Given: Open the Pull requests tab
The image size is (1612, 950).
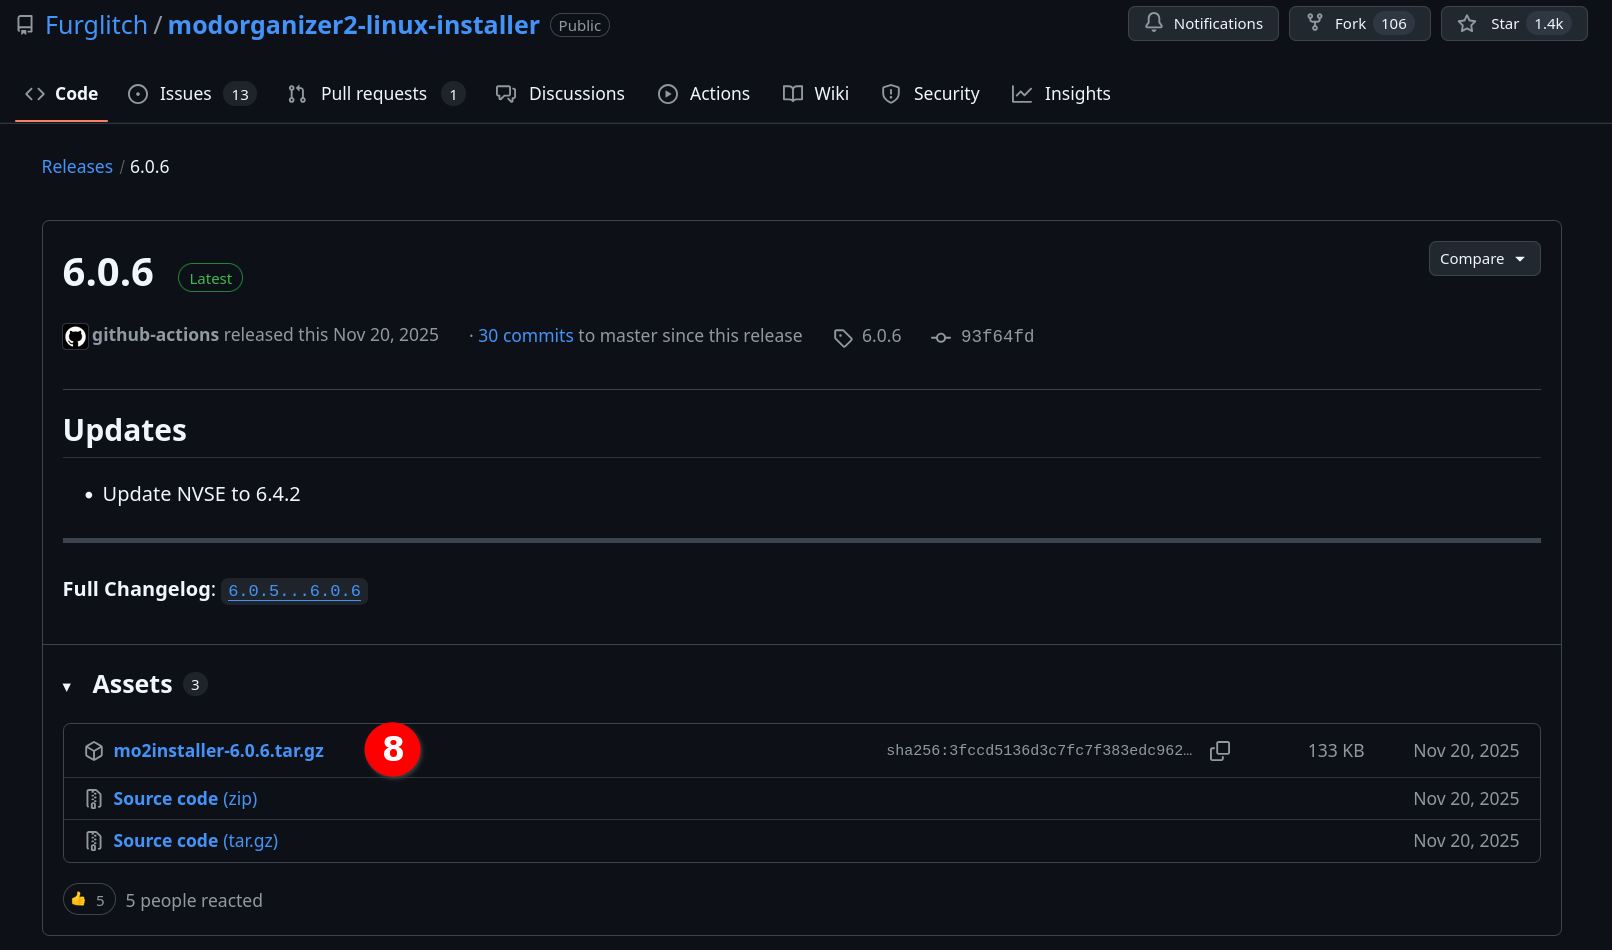Looking at the screenshot, I should tap(376, 94).
